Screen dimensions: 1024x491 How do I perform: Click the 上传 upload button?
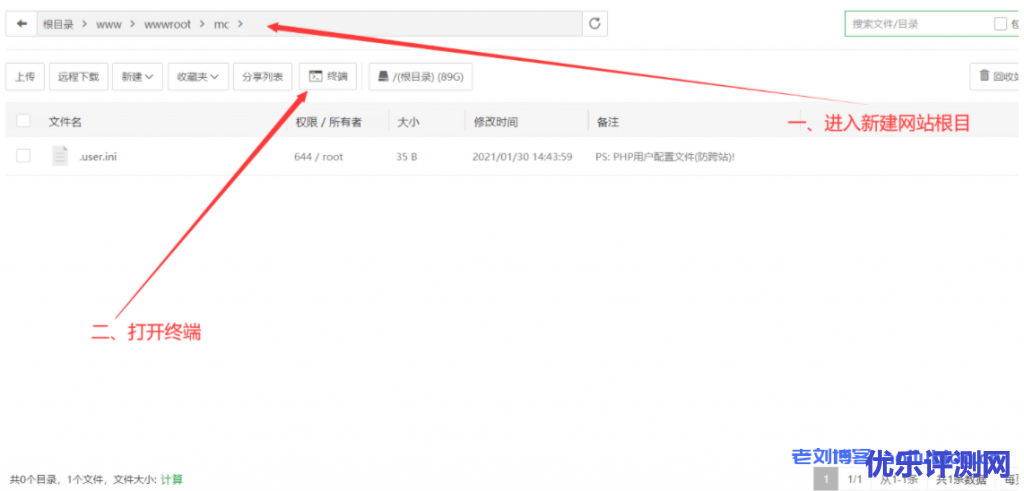tap(25, 76)
